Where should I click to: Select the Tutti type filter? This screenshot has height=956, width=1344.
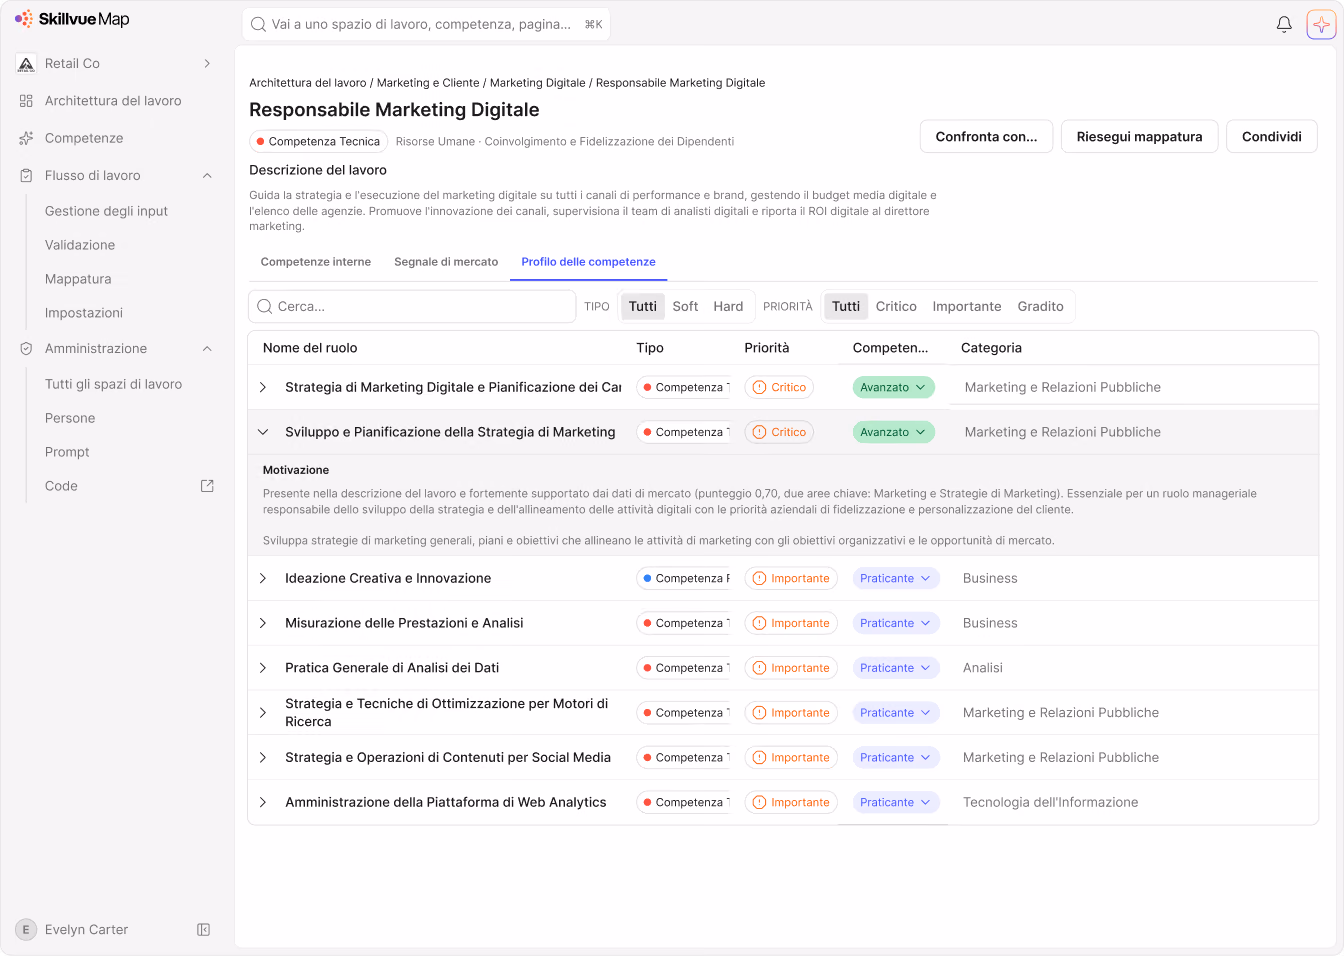[x=643, y=306]
